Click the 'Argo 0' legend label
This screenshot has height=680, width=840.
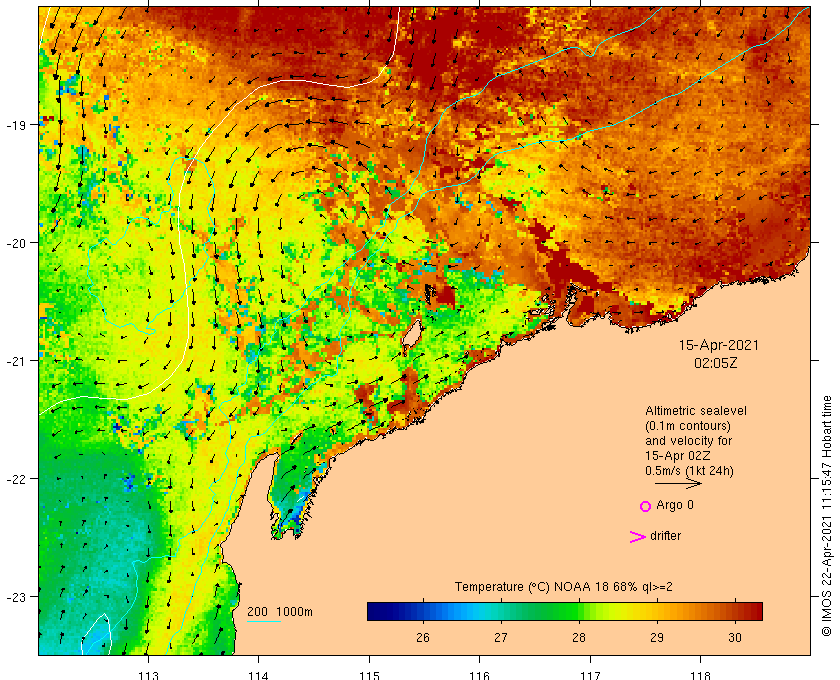pos(674,505)
